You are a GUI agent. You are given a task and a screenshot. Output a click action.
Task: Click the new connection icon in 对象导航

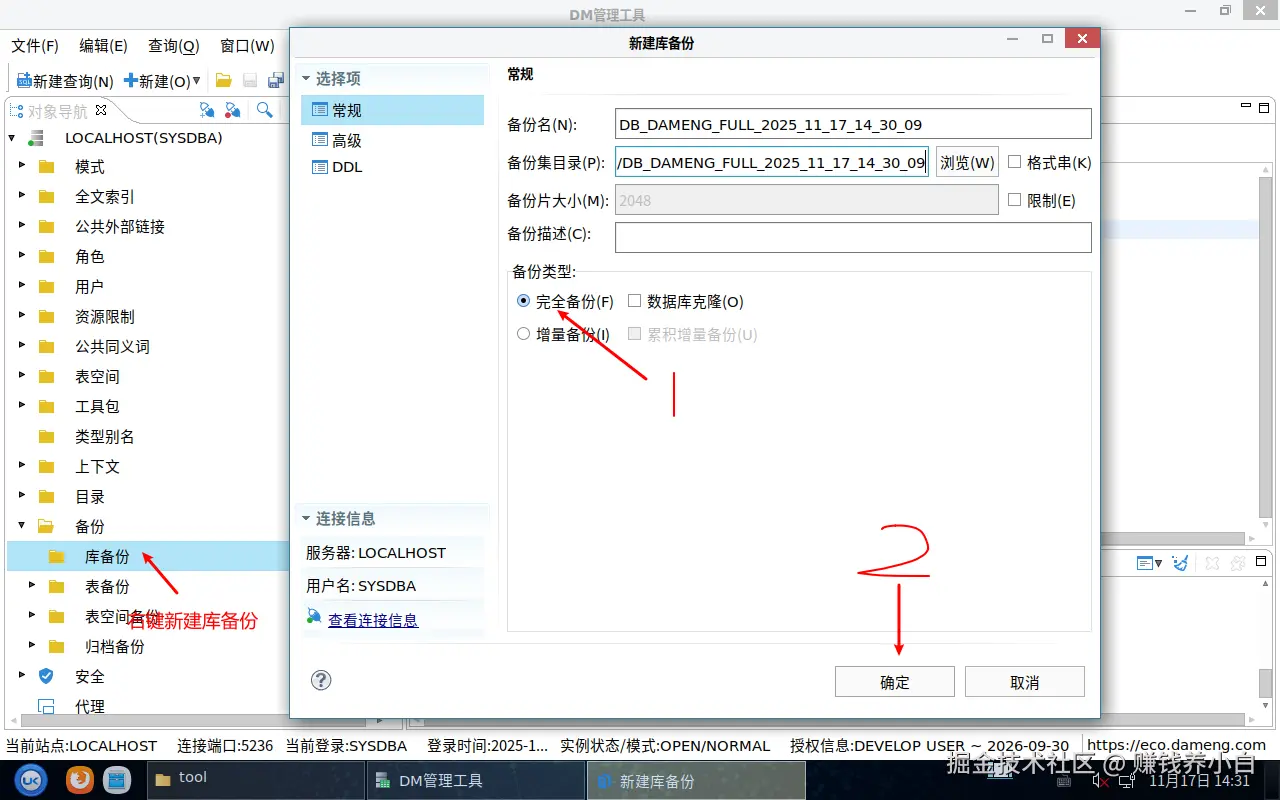208,110
